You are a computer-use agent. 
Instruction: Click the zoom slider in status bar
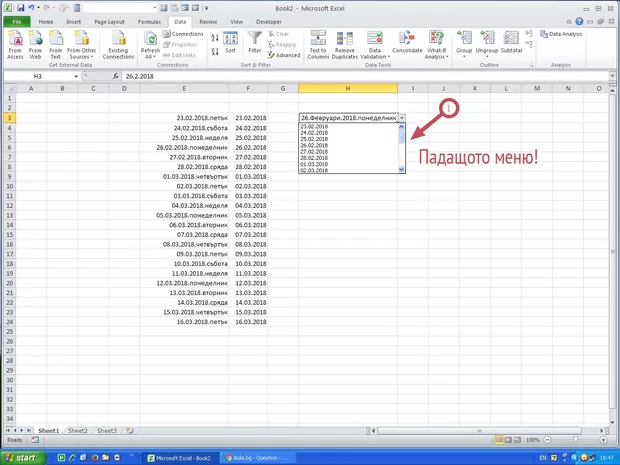click(575, 440)
